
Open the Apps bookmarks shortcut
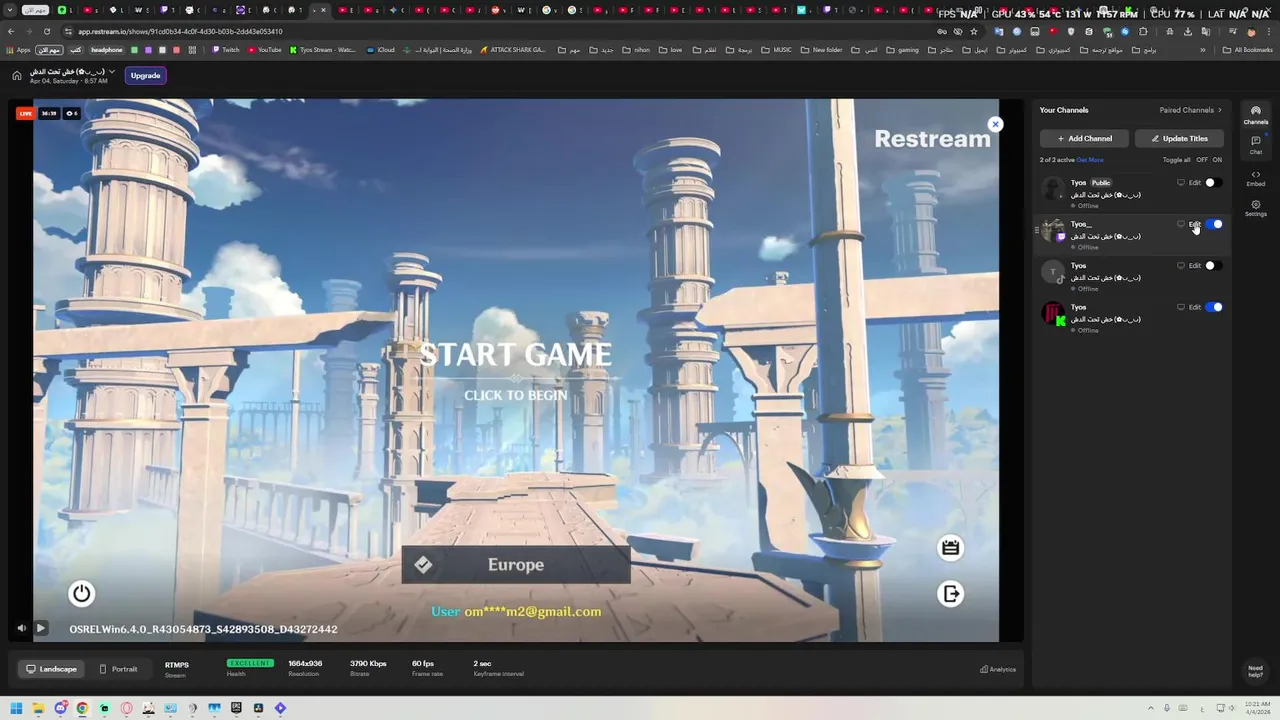click(x=19, y=50)
